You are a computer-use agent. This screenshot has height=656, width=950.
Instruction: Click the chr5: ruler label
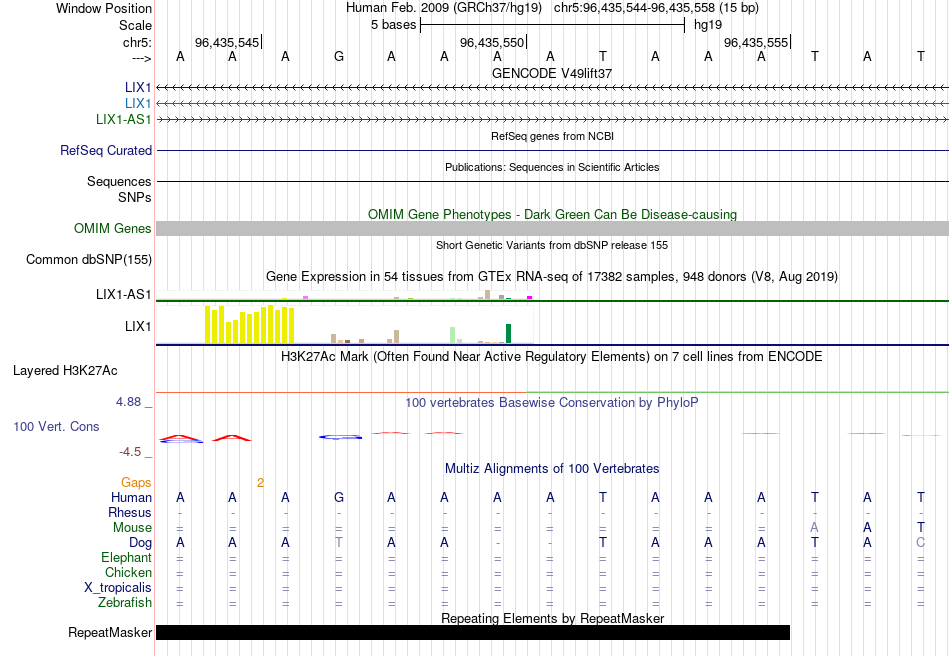(137, 42)
